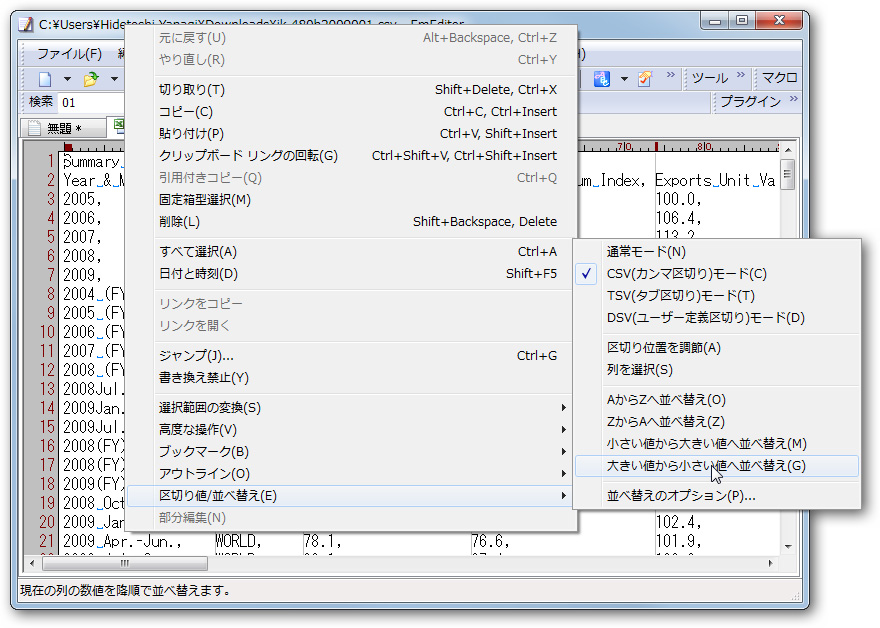Click the 76.6 value in row 21
The width and height of the screenshot is (880, 628).
click(x=491, y=541)
